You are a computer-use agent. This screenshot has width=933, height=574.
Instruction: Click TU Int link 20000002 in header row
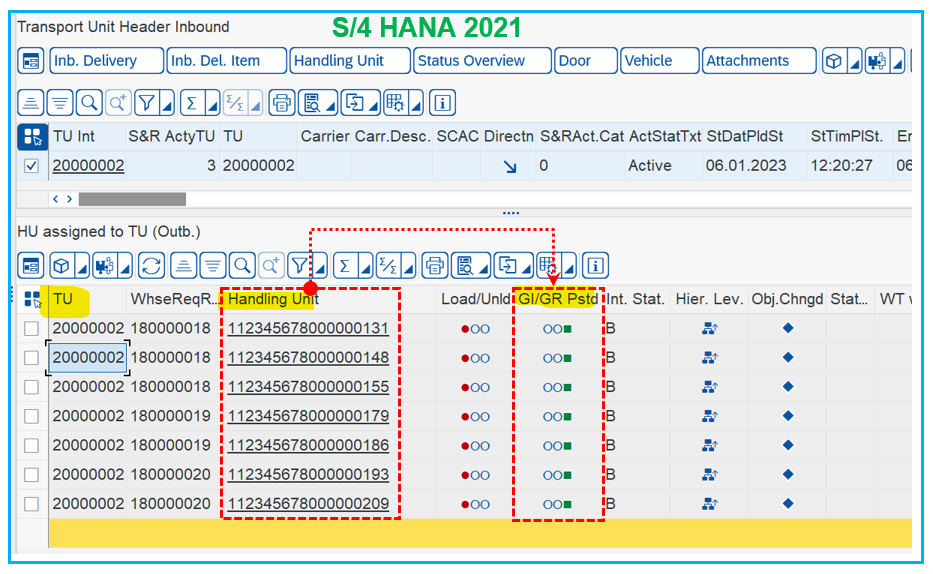coord(88,166)
